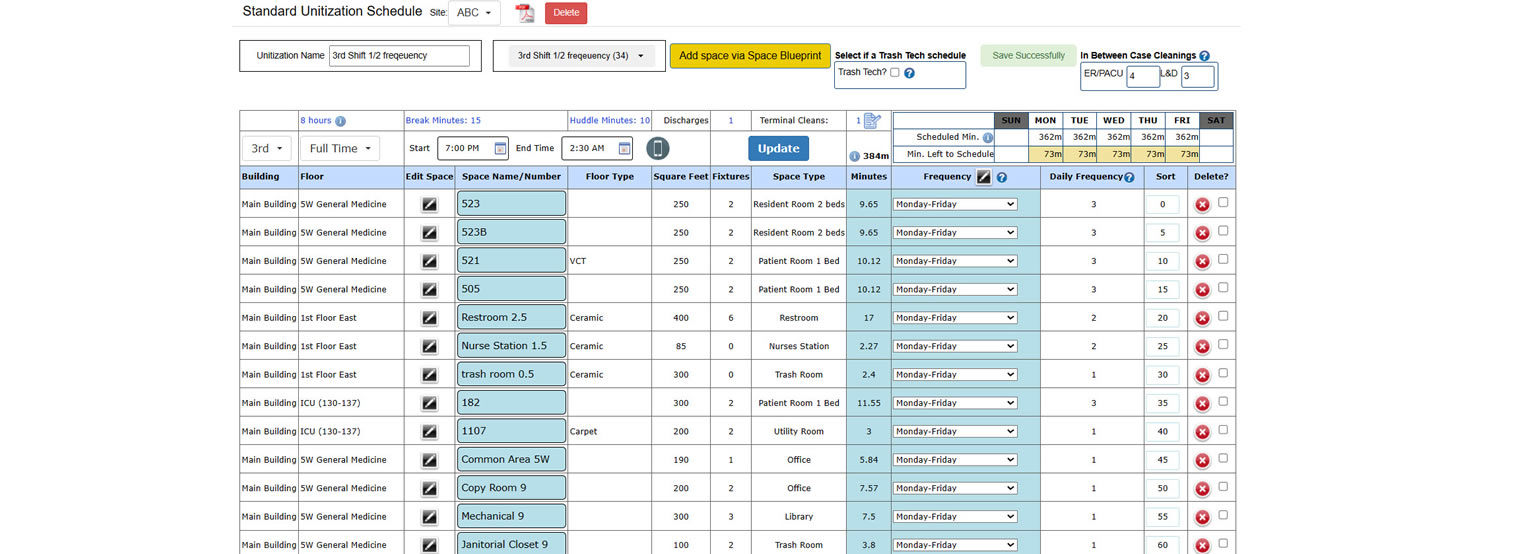Viewport: 1540px width, 554px height.
Task: Click the L&D value field
Action: tap(1198, 76)
